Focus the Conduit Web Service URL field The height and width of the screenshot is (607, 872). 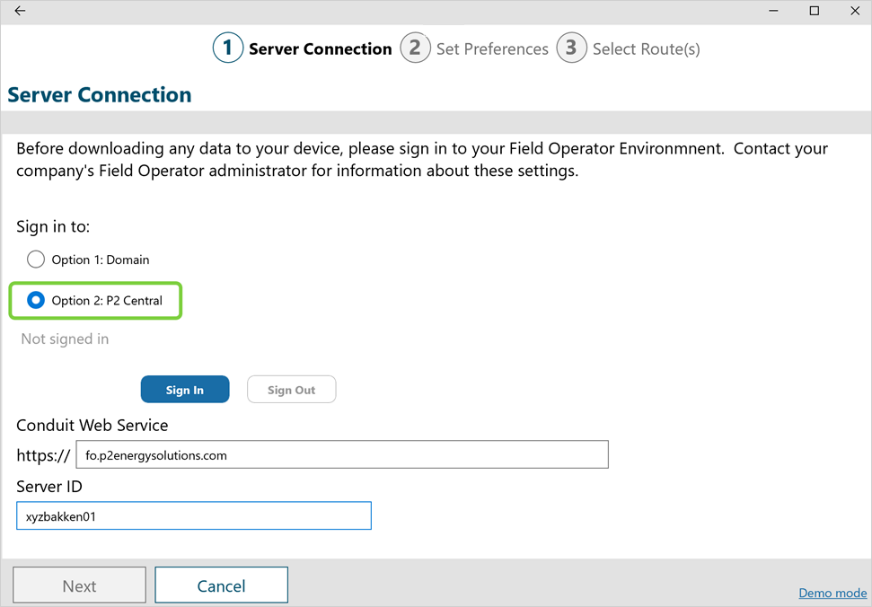tap(342, 455)
